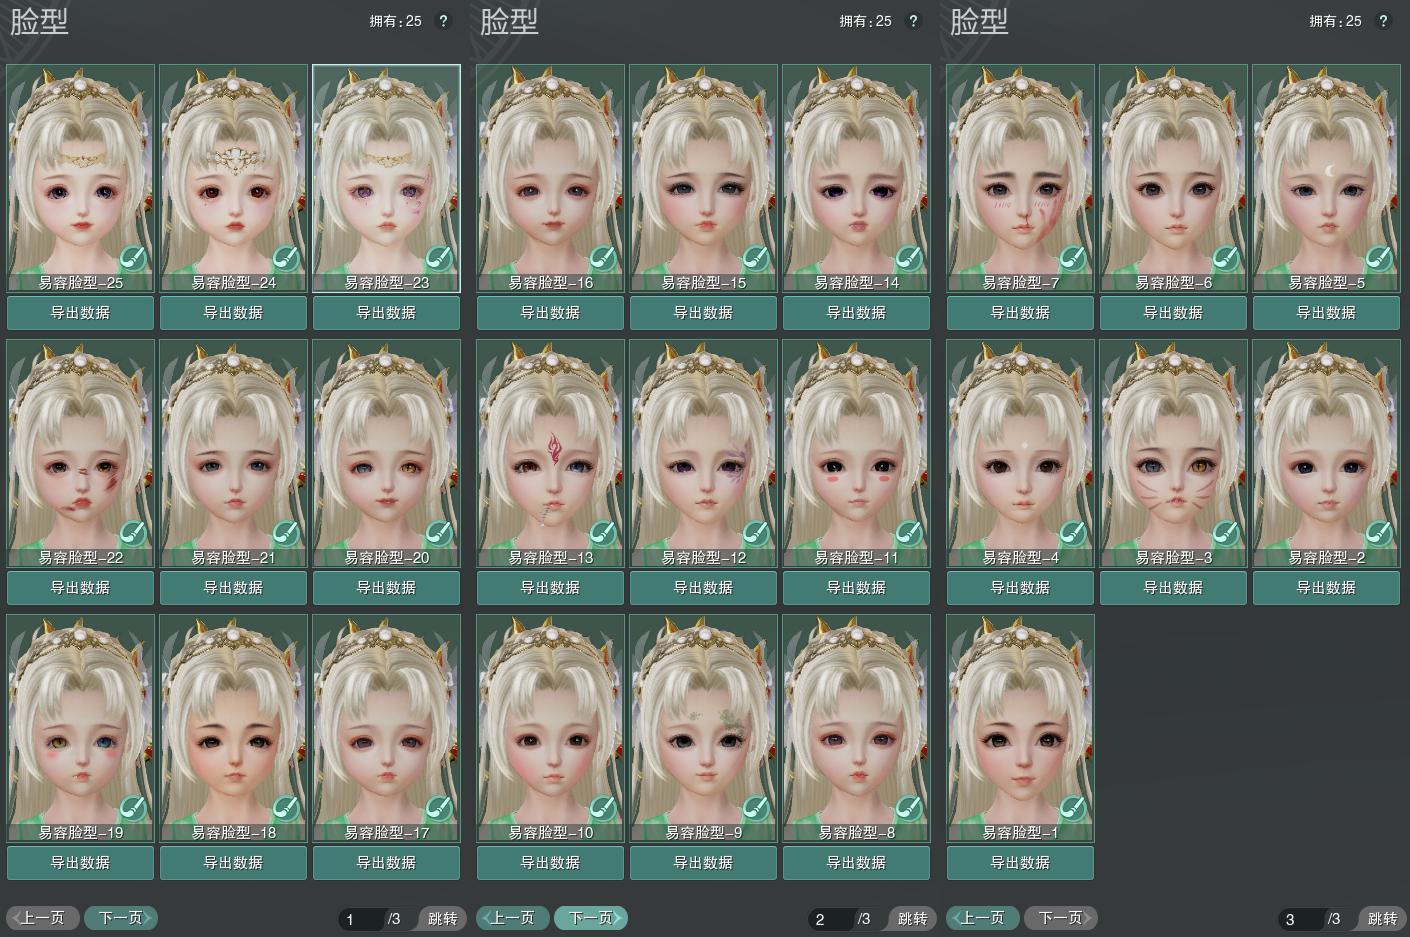Screen dimensions: 1410x937
Task: Click the edit brush icon on 易容脸型-24
Action: tap(286, 259)
